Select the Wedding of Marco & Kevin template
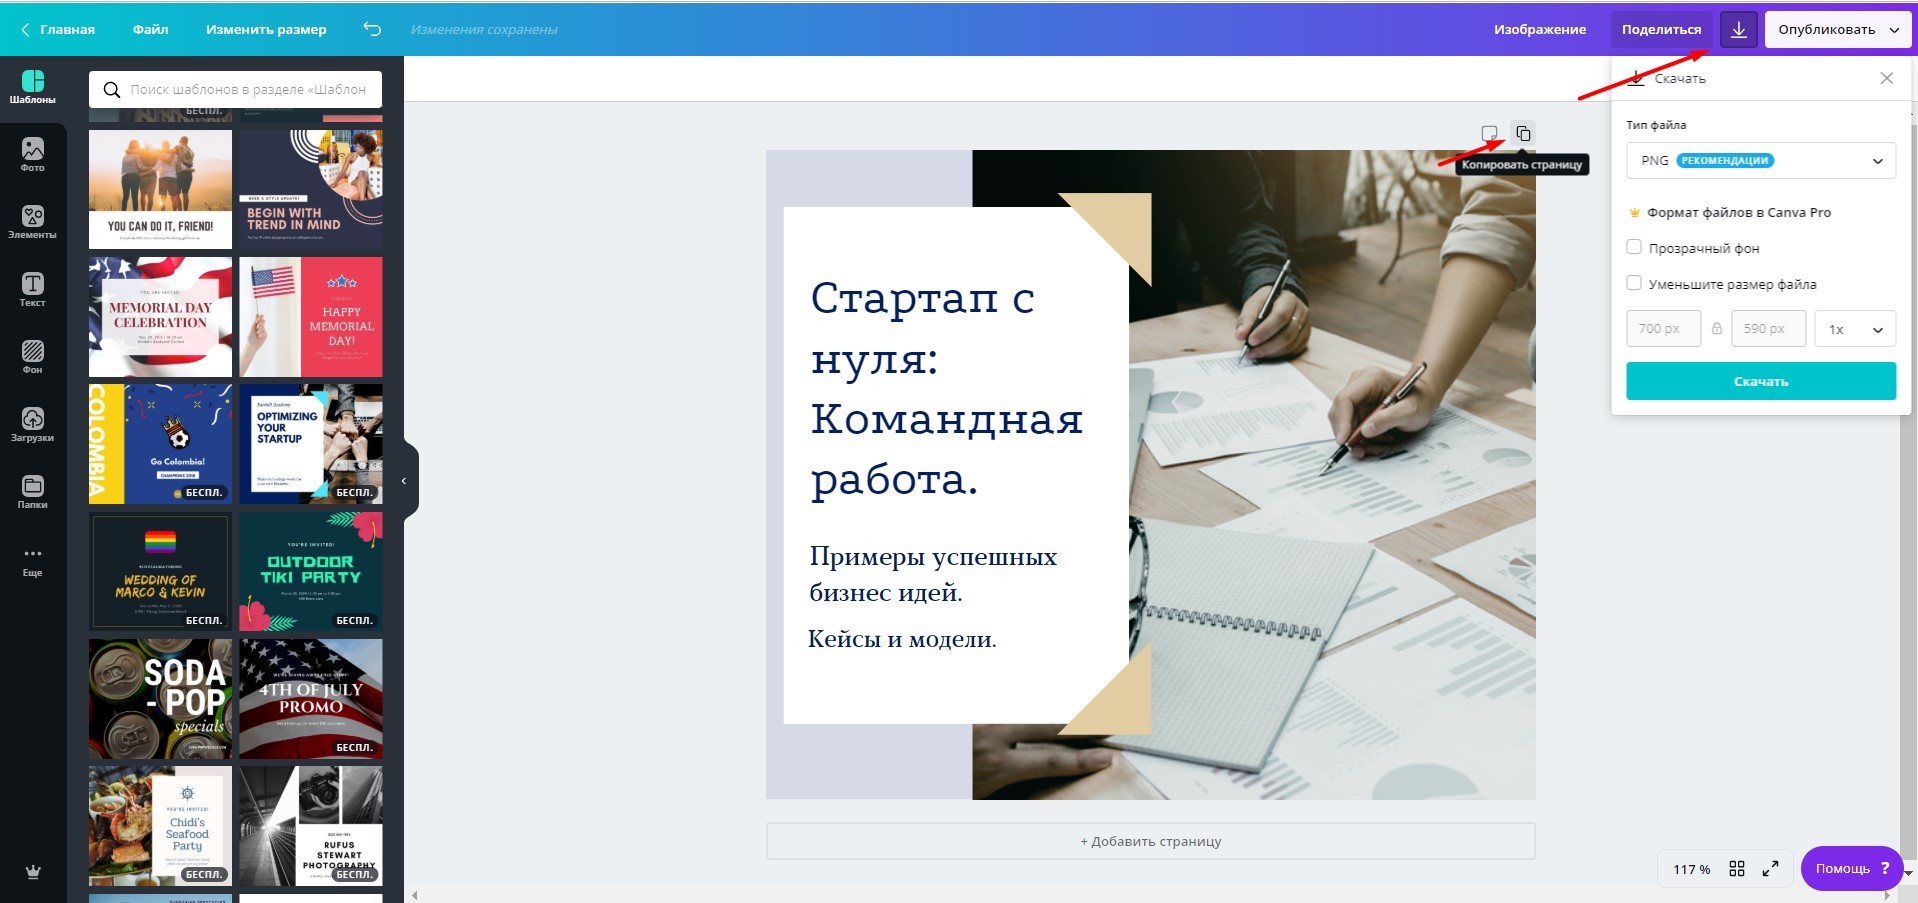Image resolution: width=1918 pixels, height=903 pixels. point(160,571)
